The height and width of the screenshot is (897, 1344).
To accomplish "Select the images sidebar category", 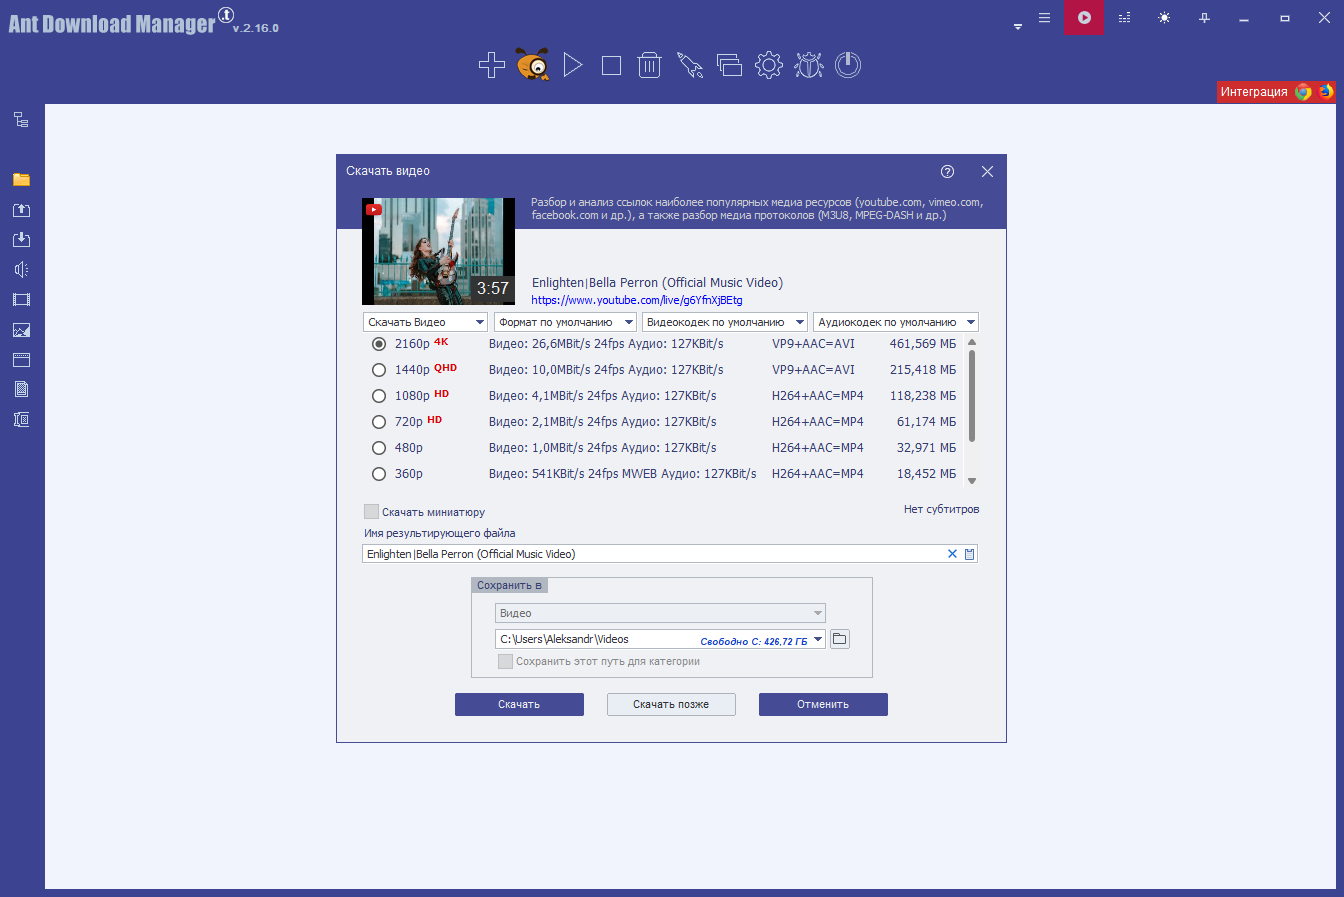I will [21, 330].
